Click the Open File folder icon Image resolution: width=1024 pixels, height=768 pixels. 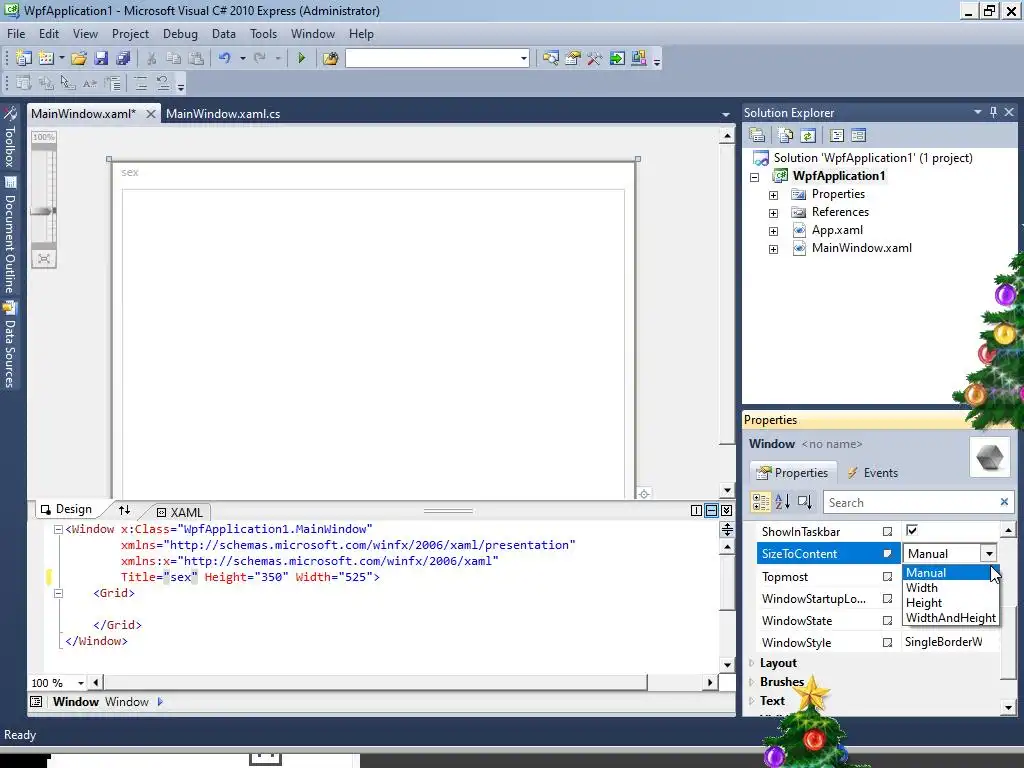click(79, 59)
